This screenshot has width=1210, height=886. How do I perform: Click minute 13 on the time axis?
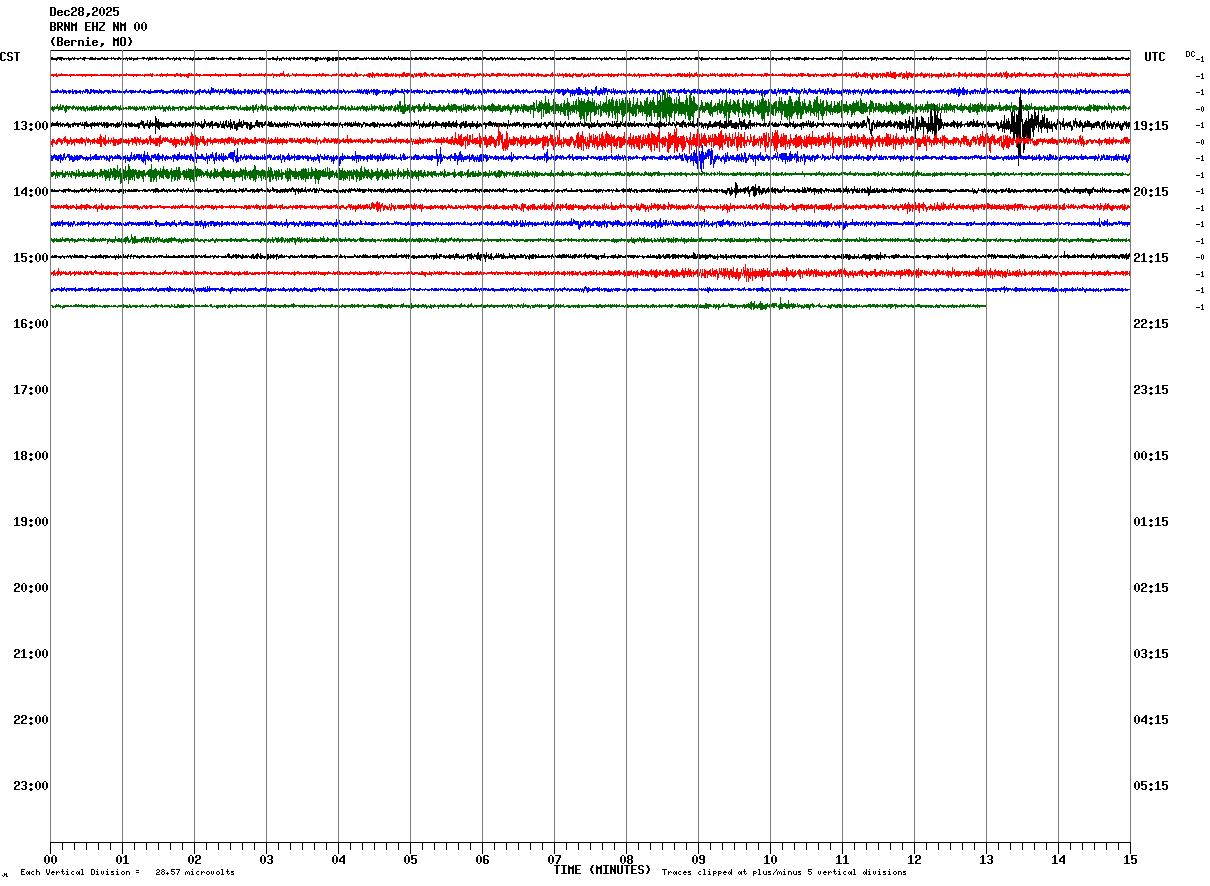click(986, 860)
